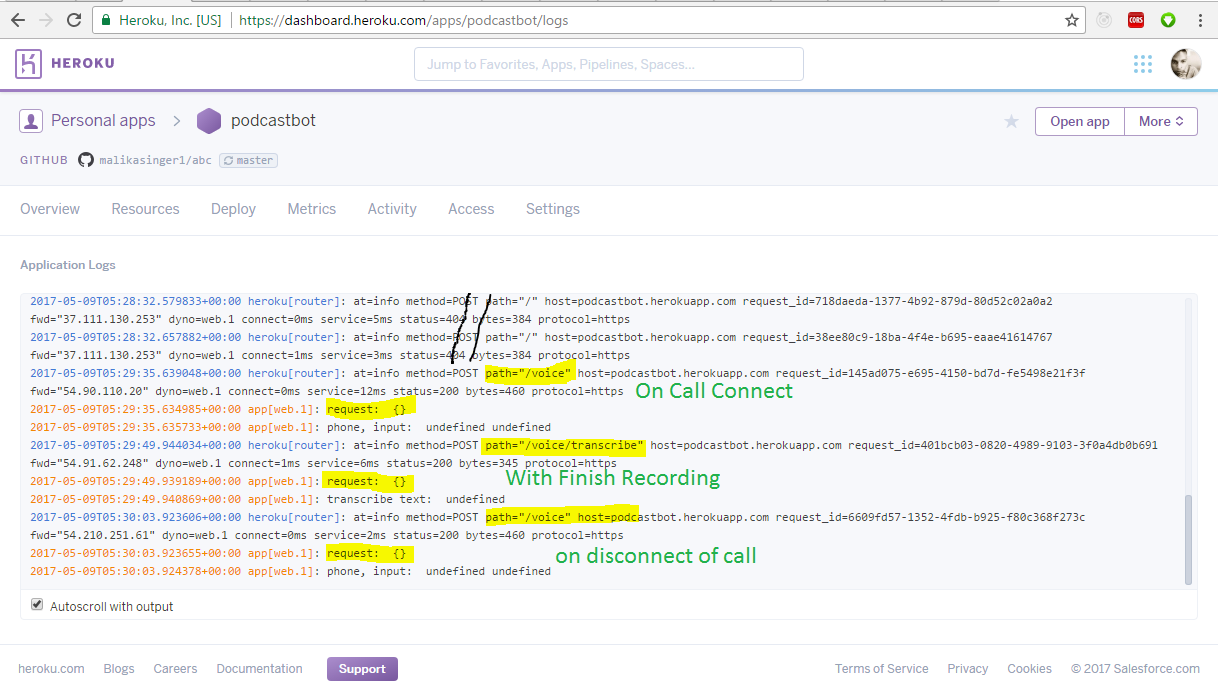Click the browser address bar URL
The height and width of the screenshot is (693, 1218).
pyautogui.click(x=404, y=20)
